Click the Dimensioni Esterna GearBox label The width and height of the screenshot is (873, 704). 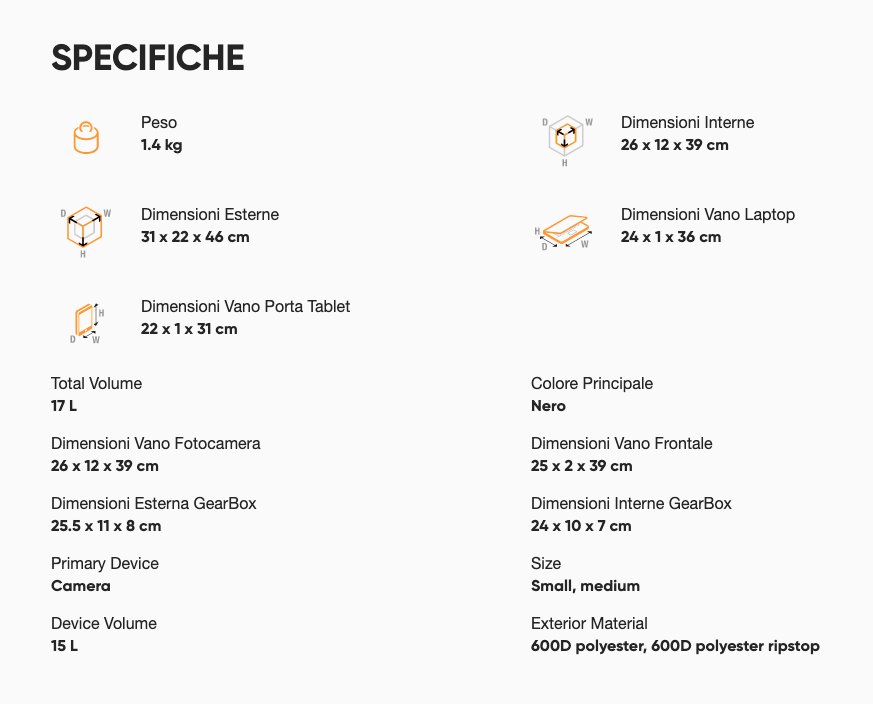point(153,504)
